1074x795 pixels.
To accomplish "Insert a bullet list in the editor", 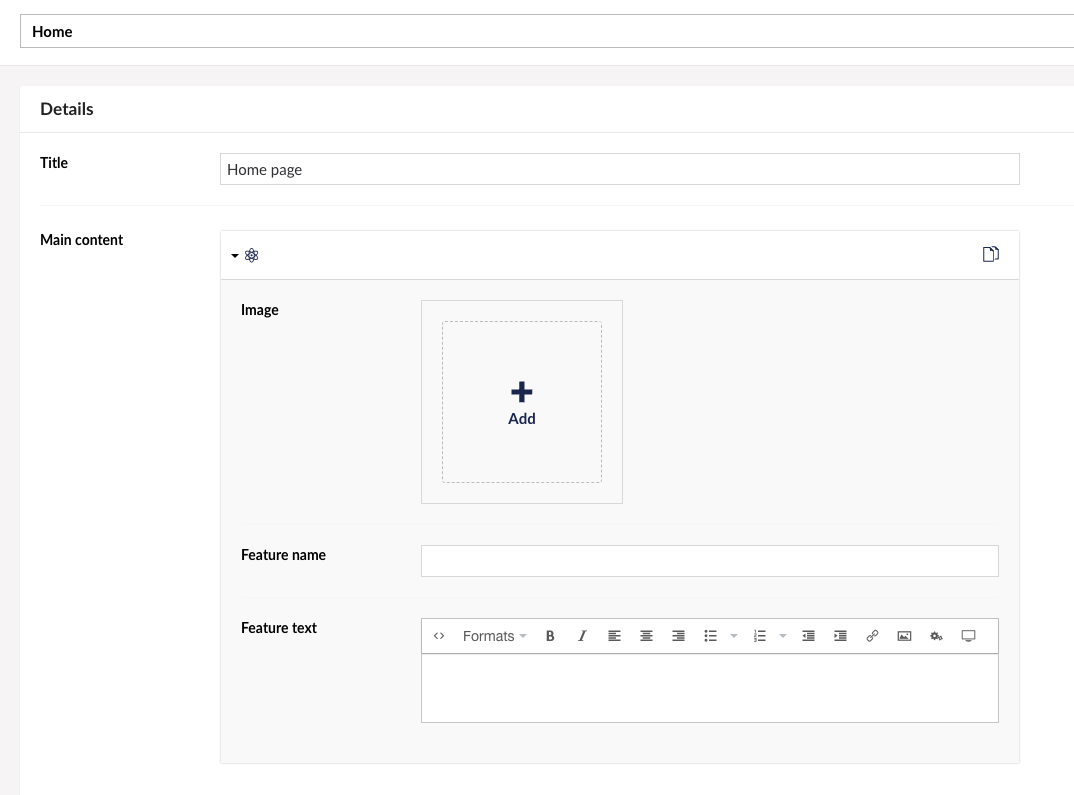I will tap(710, 636).
